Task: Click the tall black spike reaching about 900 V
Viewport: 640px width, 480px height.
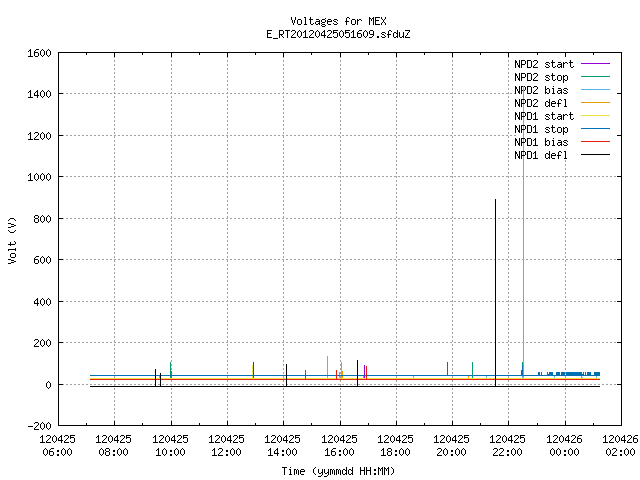Action: [x=496, y=292]
